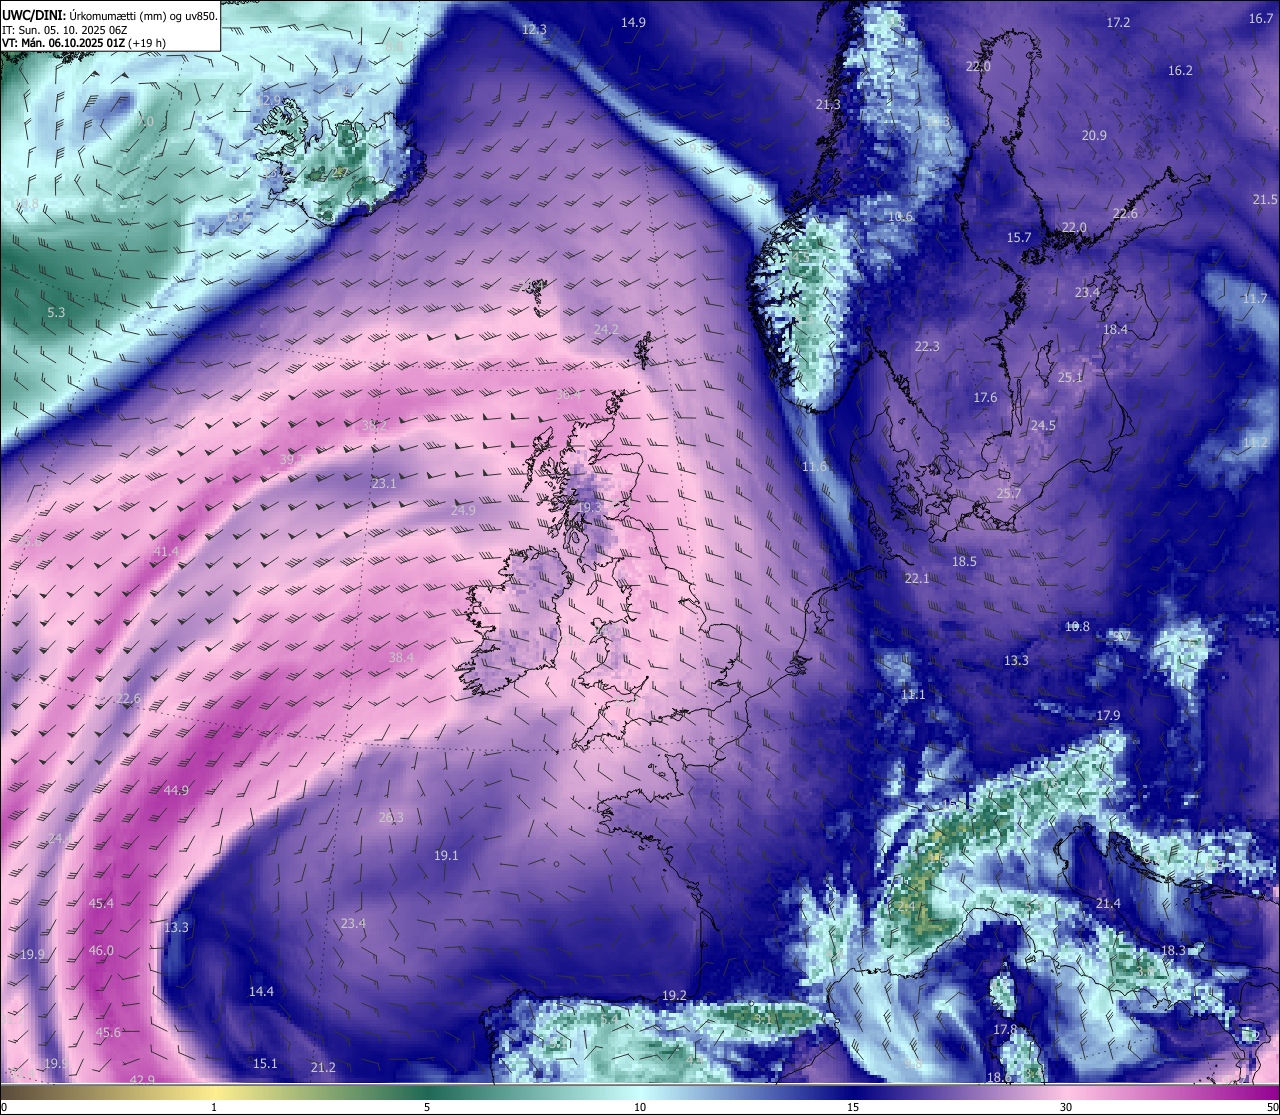Click the 25.7 value label
This screenshot has height=1115, width=1280.
coord(1009,493)
